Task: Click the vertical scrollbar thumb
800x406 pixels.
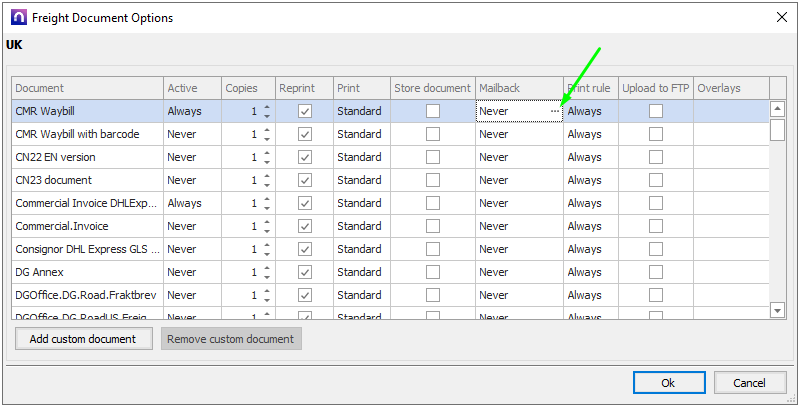Action: pyautogui.click(x=777, y=130)
